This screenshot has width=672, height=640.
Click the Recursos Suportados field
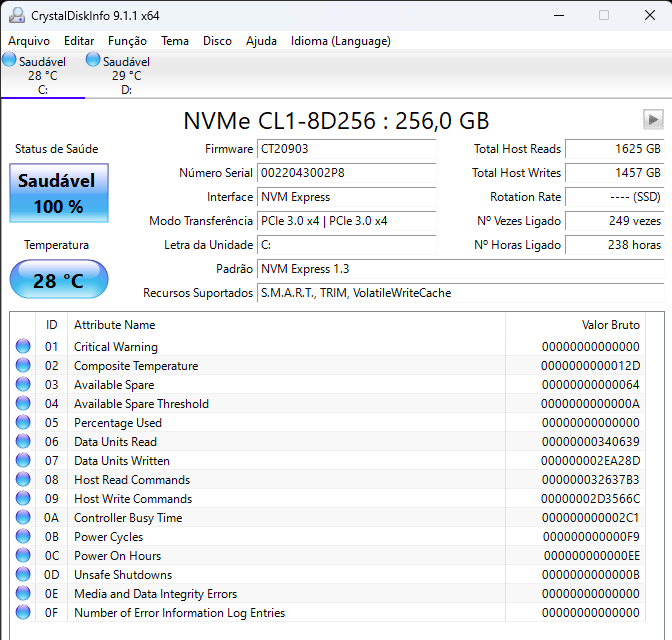click(461, 293)
